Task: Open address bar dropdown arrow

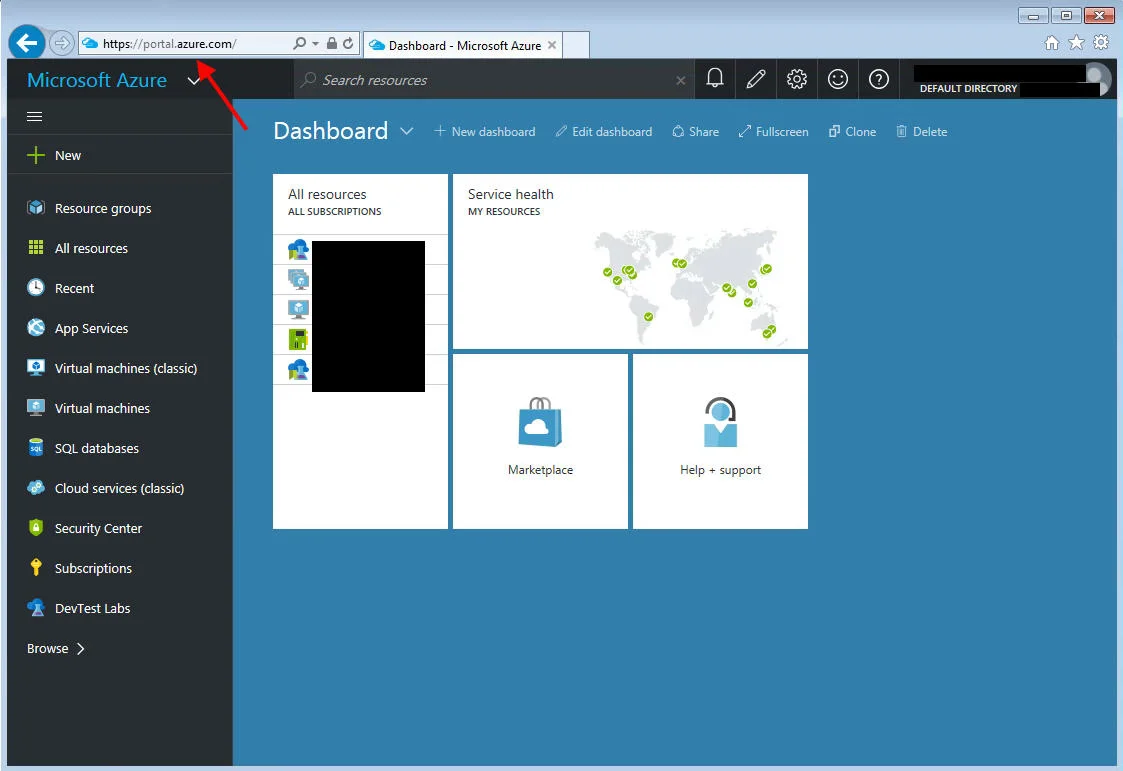Action: coord(315,44)
